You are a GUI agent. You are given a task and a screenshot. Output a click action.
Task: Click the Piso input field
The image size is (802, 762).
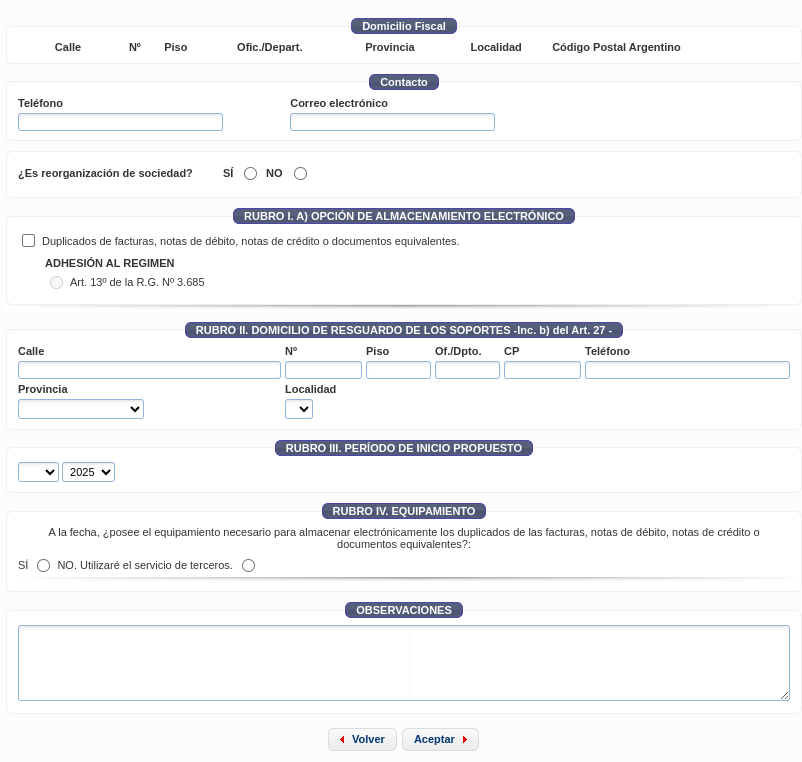coord(398,370)
